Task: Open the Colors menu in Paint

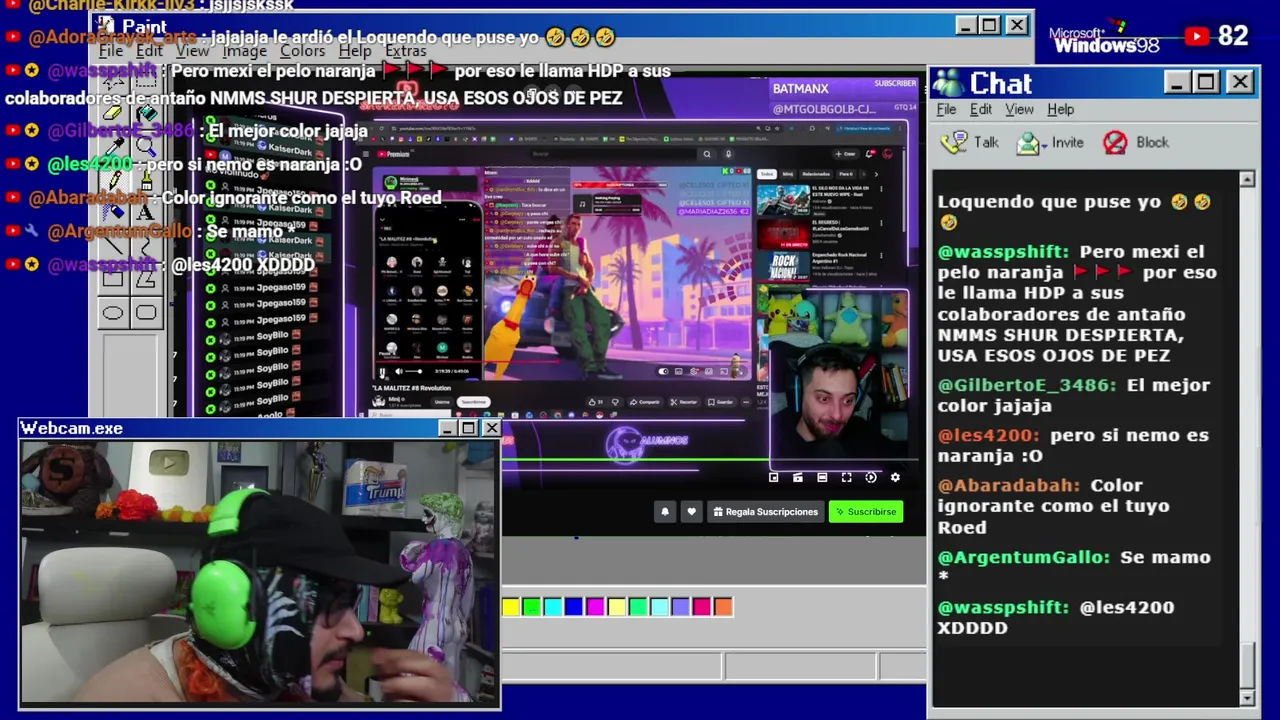Action: (x=302, y=51)
